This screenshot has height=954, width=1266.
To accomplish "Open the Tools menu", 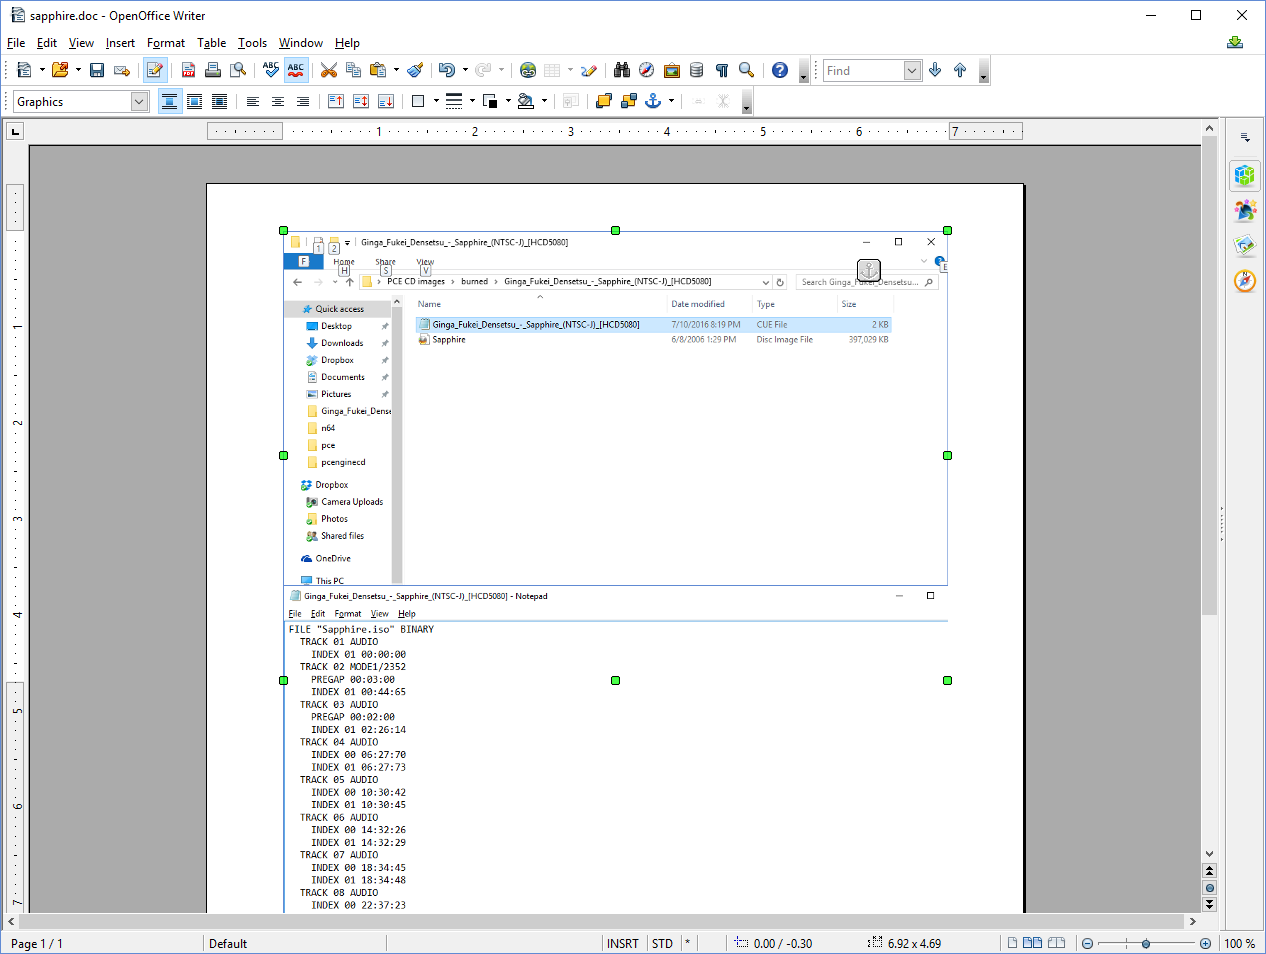I will point(252,43).
